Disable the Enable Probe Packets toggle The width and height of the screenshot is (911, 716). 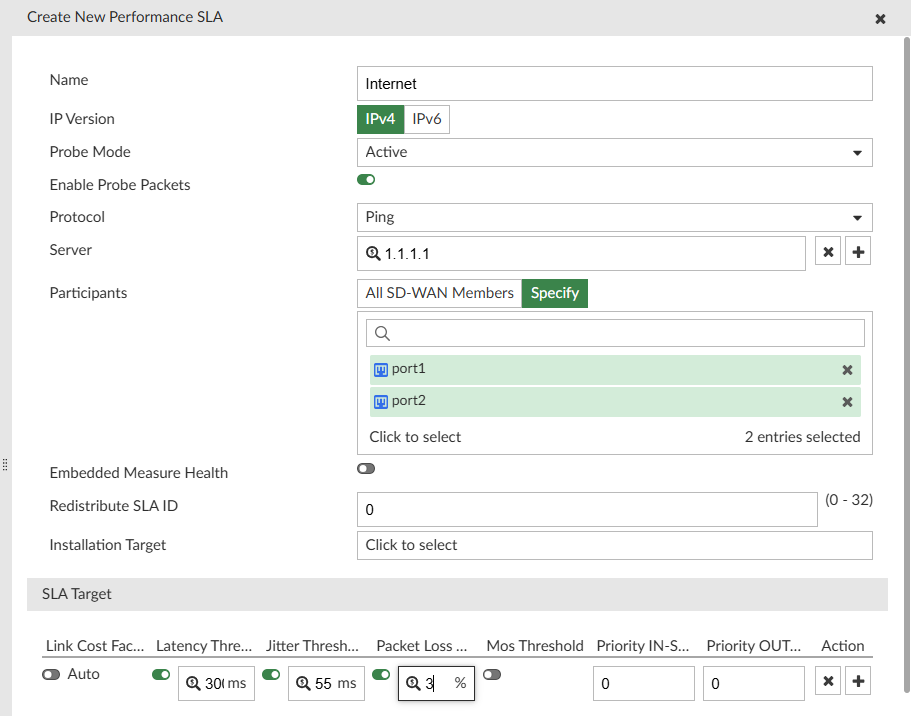point(365,179)
